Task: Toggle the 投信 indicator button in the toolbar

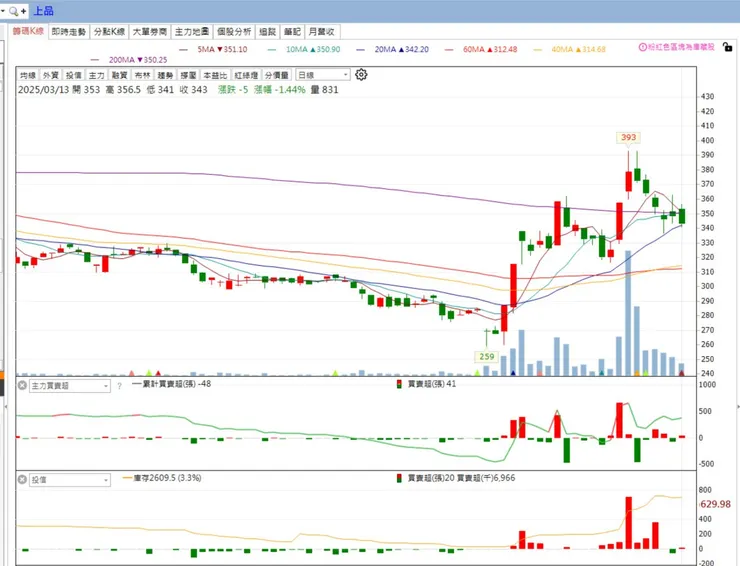Action: pos(73,75)
